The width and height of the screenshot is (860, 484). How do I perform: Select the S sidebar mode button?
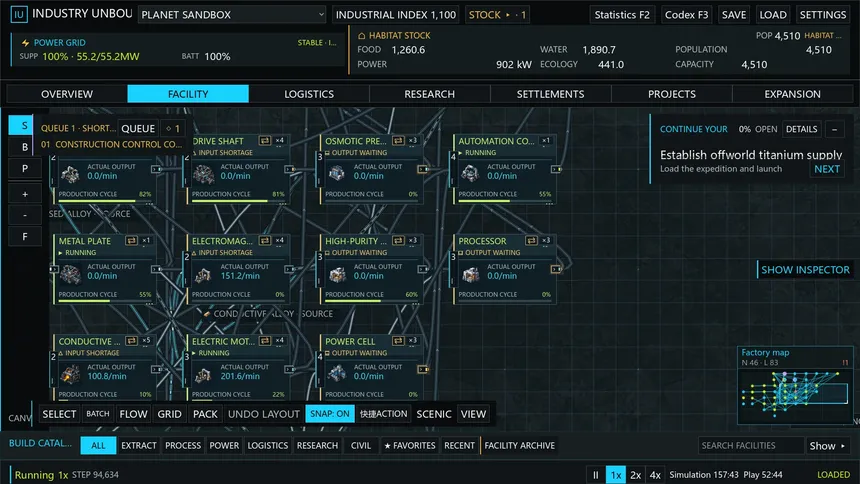click(24, 126)
